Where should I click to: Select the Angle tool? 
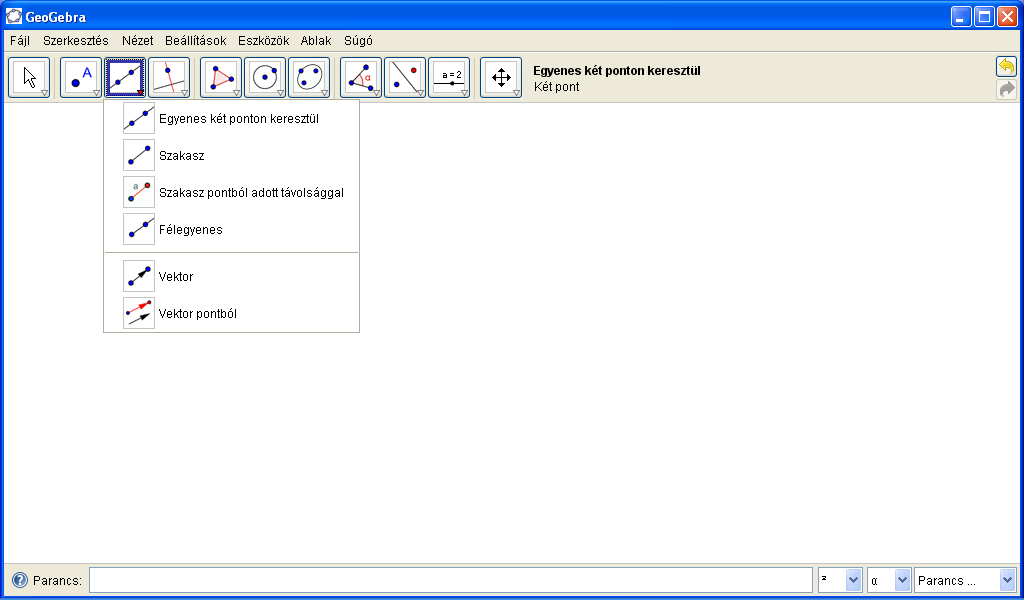point(361,78)
